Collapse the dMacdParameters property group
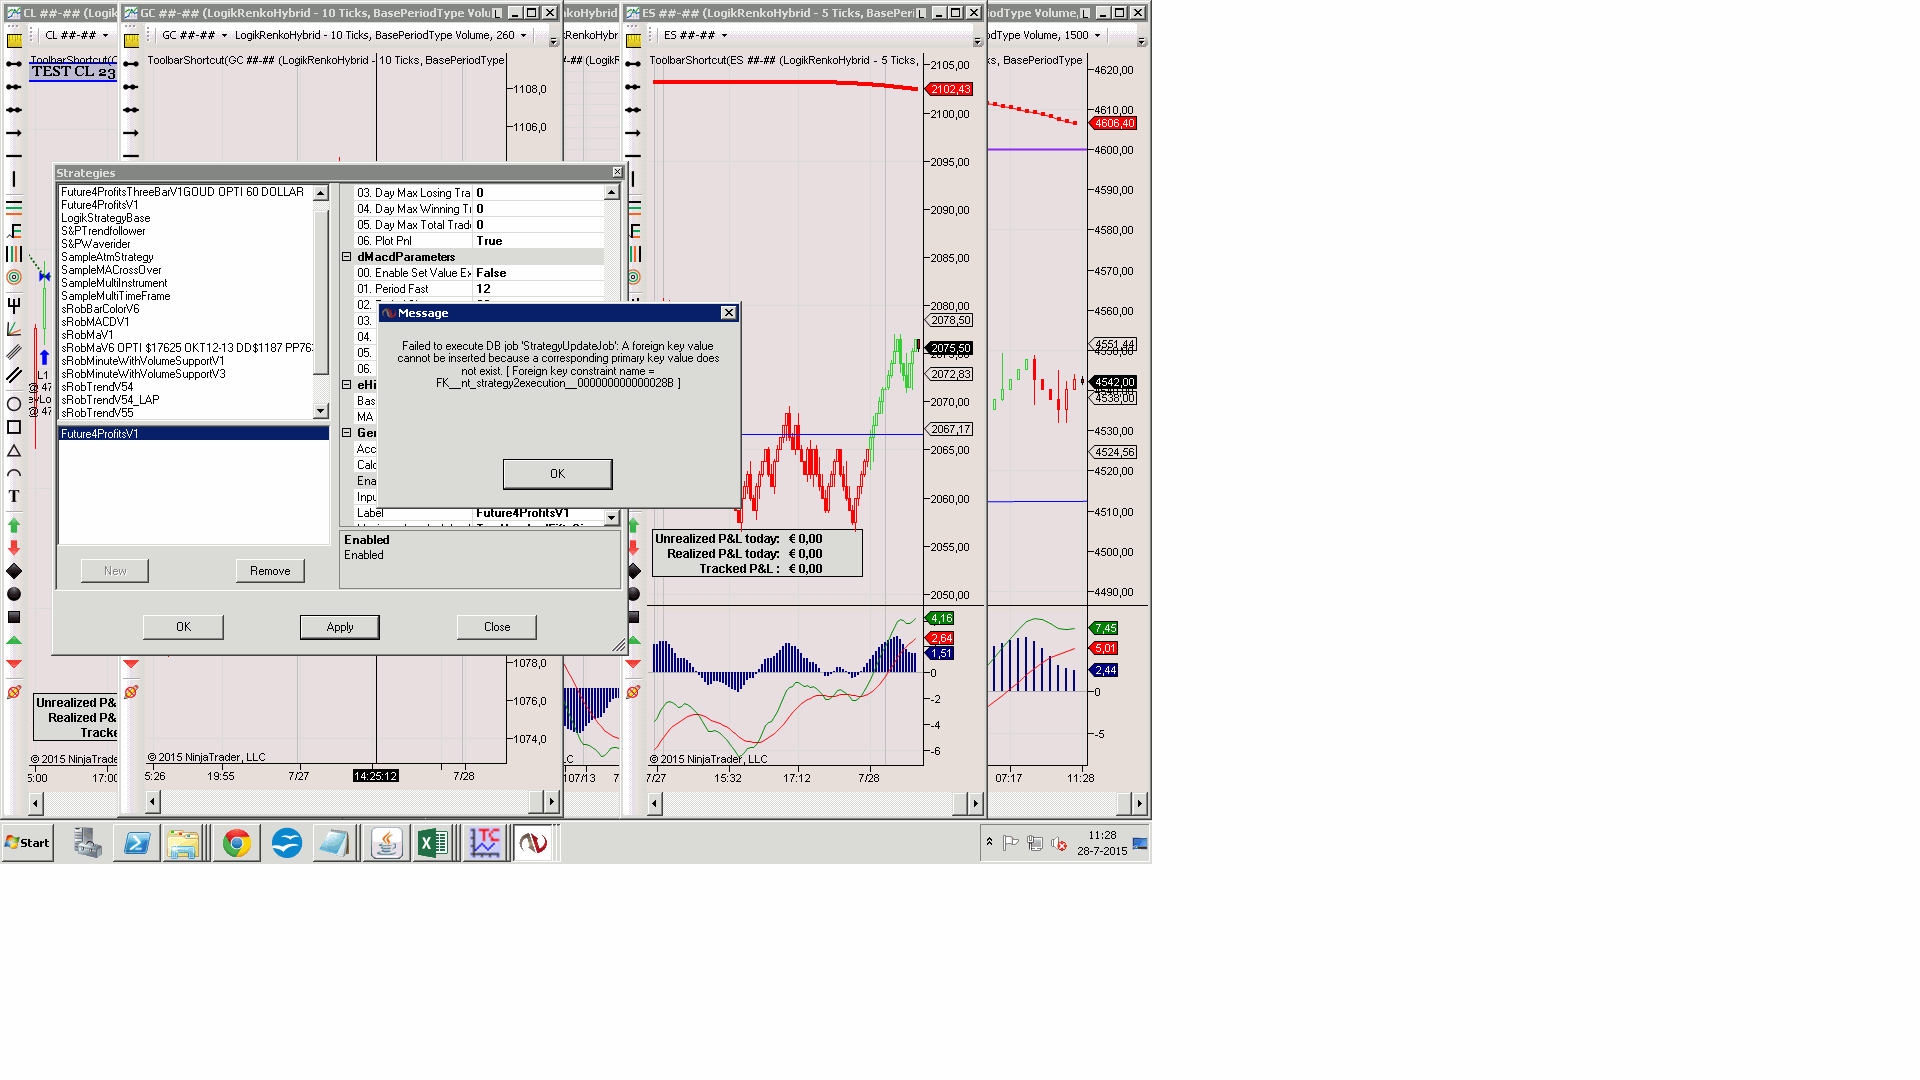 pos(347,257)
